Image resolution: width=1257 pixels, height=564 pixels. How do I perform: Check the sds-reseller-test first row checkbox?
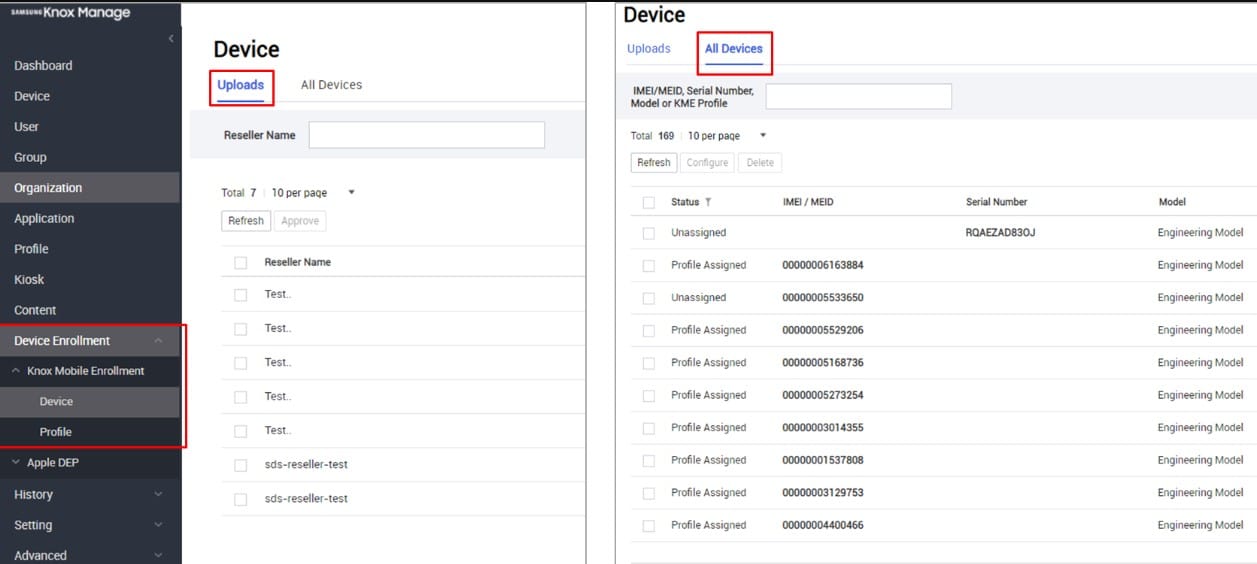point(240,465)
